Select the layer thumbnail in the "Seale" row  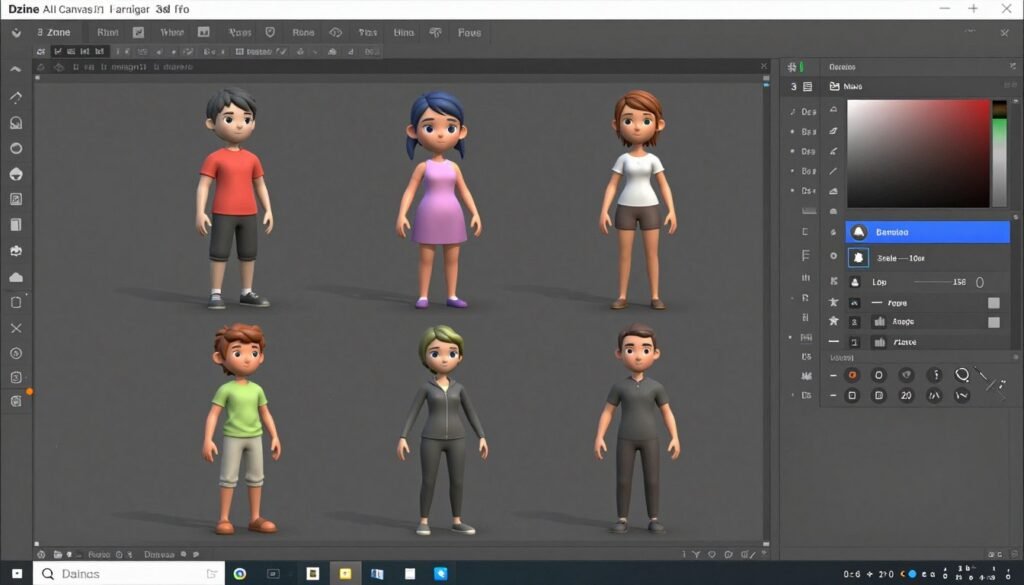tap(858, 258)
